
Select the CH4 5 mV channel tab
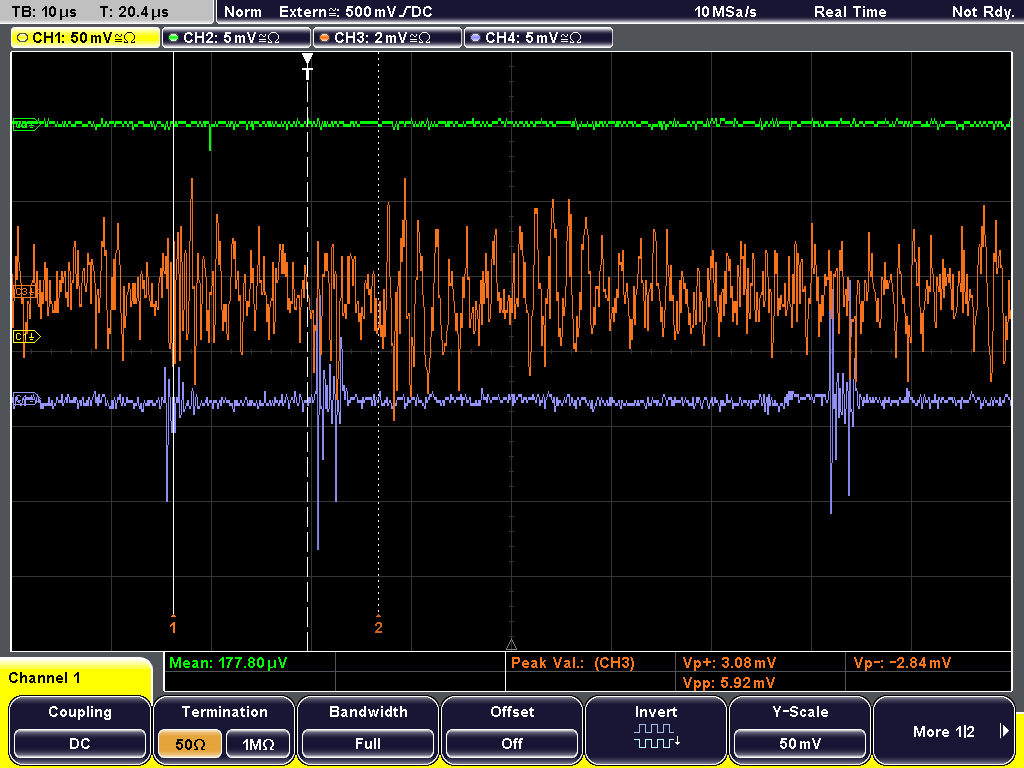(538, 38)
